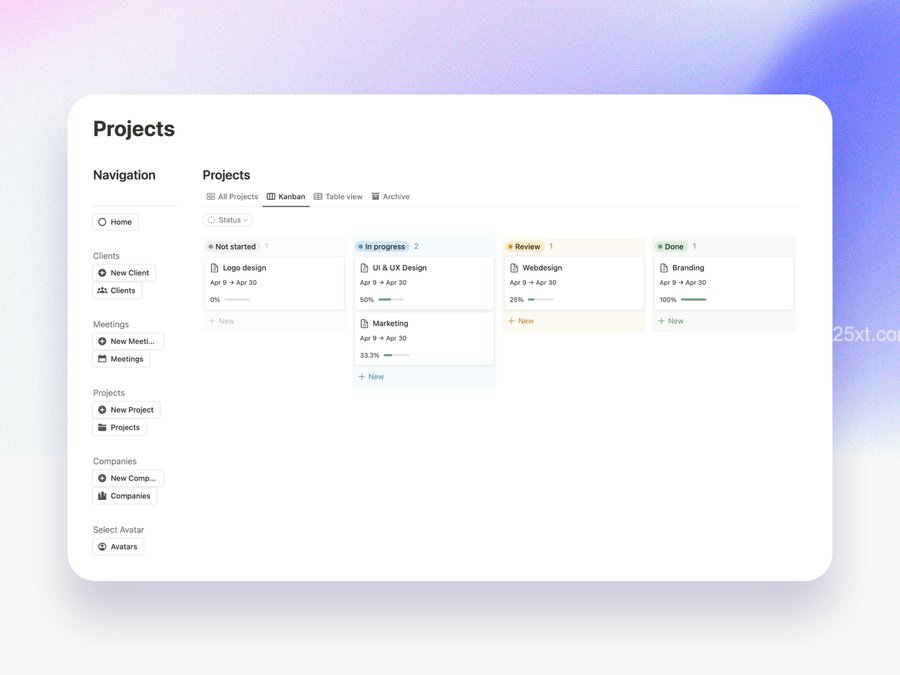Click the Clients section label

tap(106, 256)
